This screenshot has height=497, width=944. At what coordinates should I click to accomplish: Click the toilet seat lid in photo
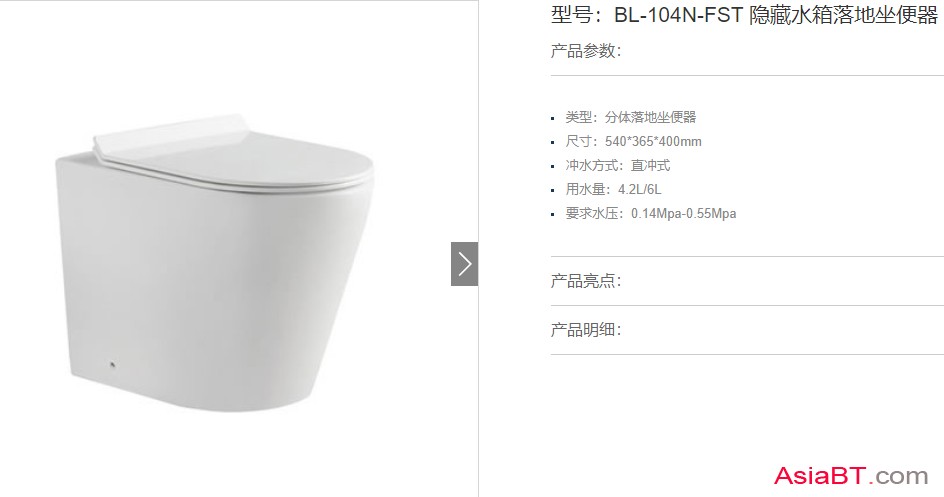tap(234, 156)
